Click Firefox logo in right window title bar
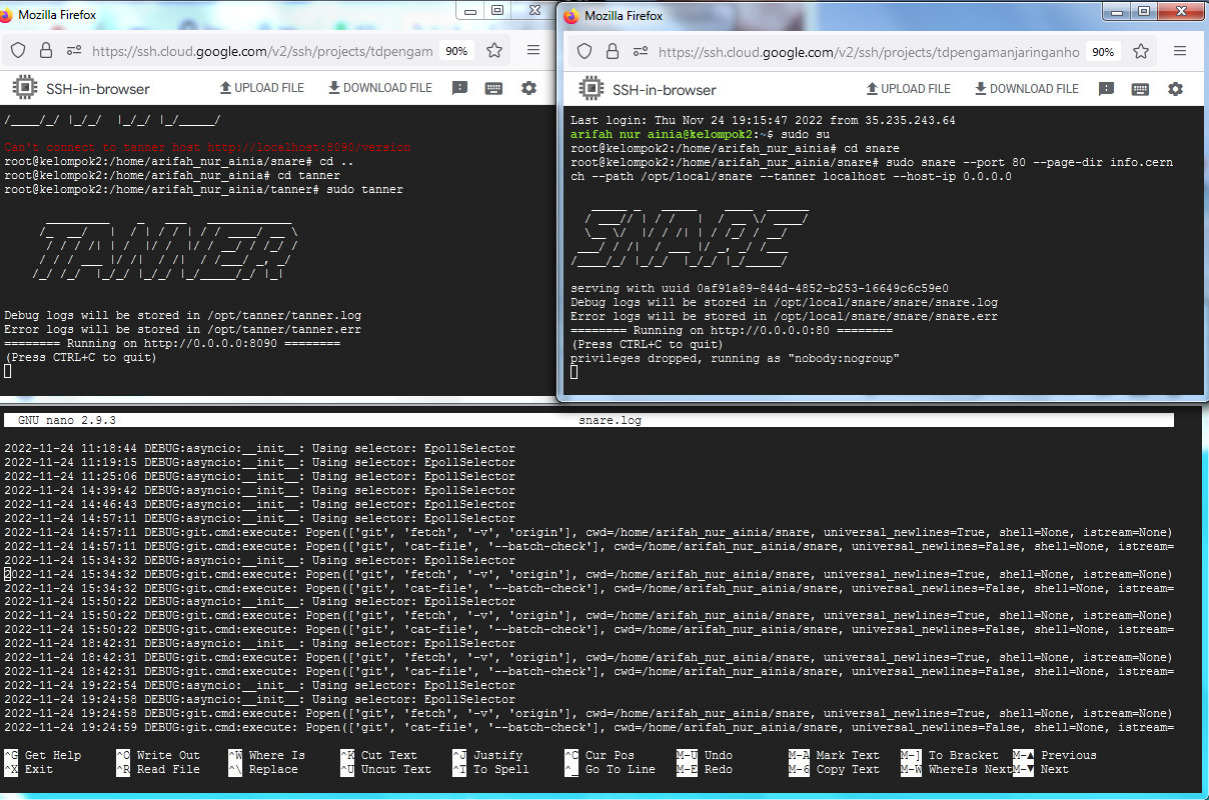The image size is (1209, 800). 572,16
